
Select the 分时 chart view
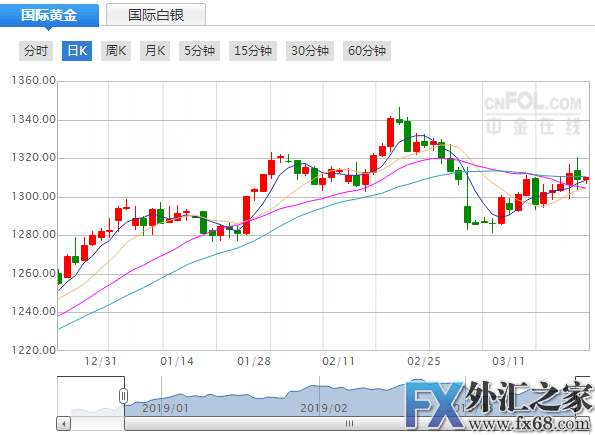pos(36,51)
